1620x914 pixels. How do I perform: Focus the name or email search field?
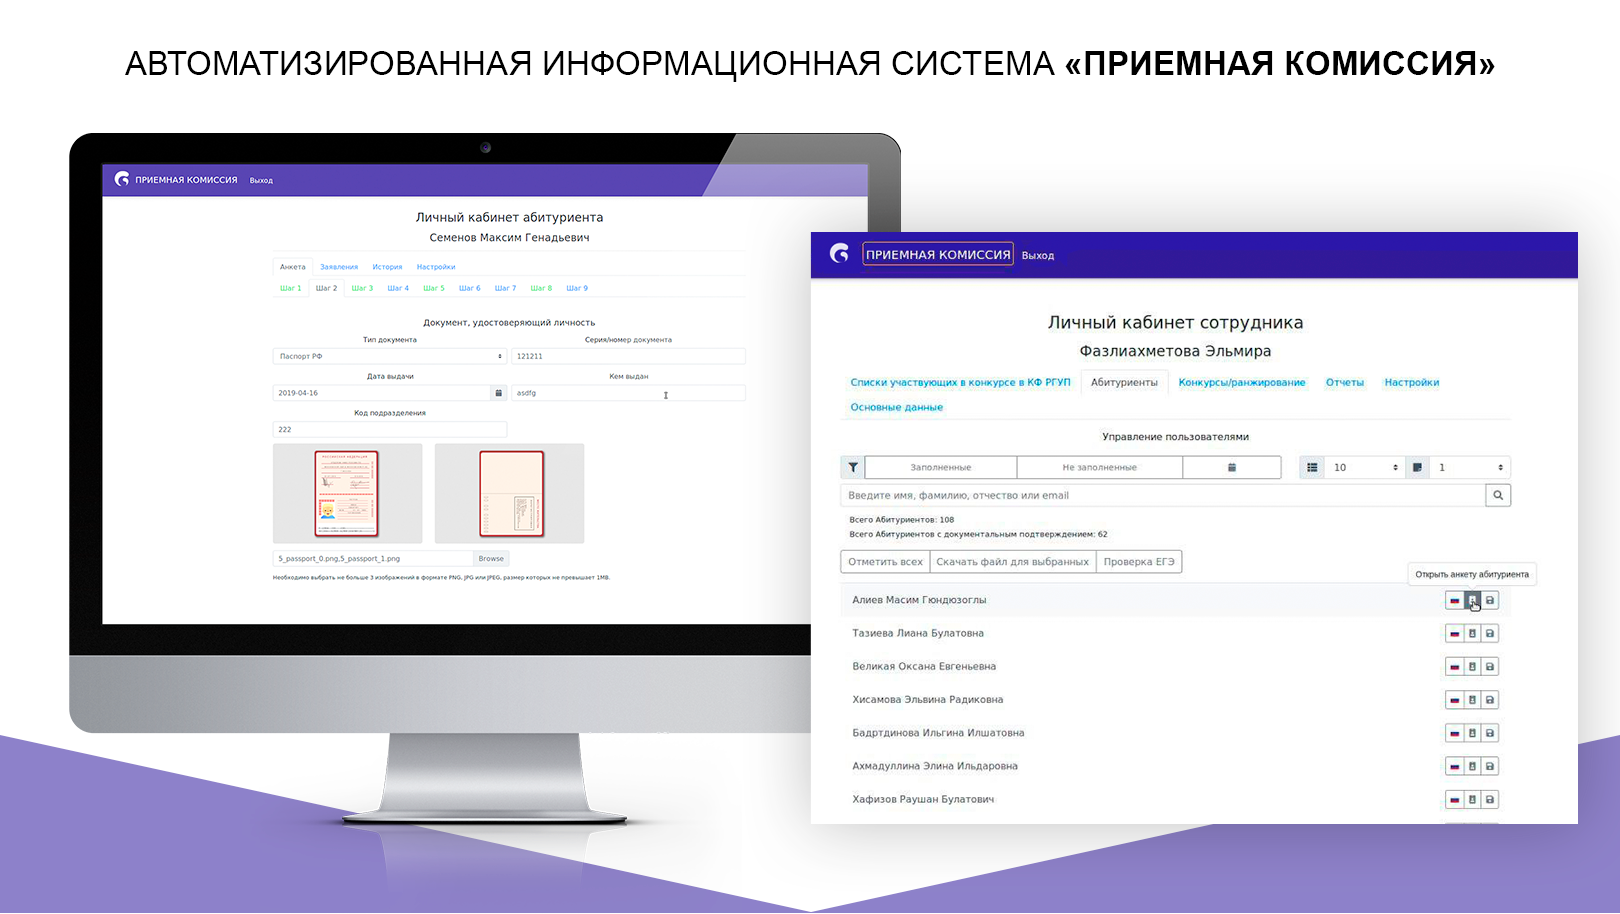1163,495
